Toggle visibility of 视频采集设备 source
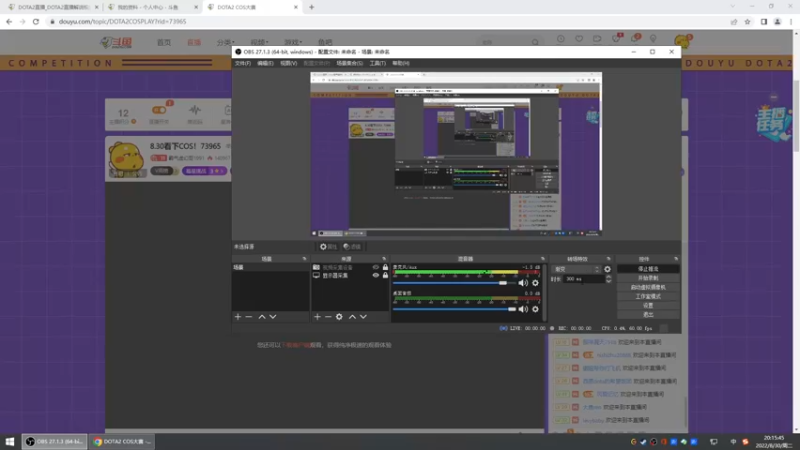Viewport: 800px width, 450px height. point(376,267)
